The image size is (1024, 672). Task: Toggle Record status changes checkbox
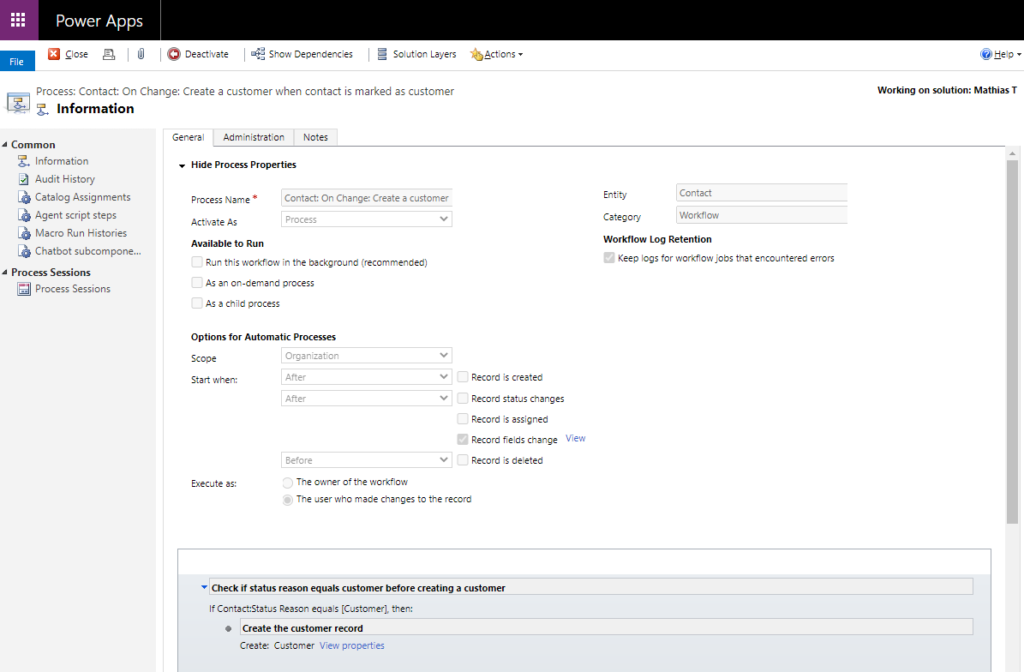point(462,398)
